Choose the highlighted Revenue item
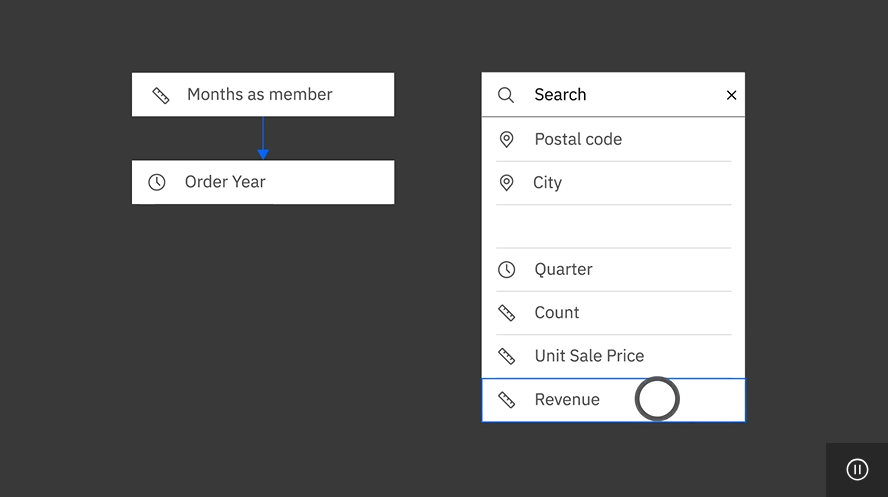Screen dimensions: 888x497 (x=613, y=400)
